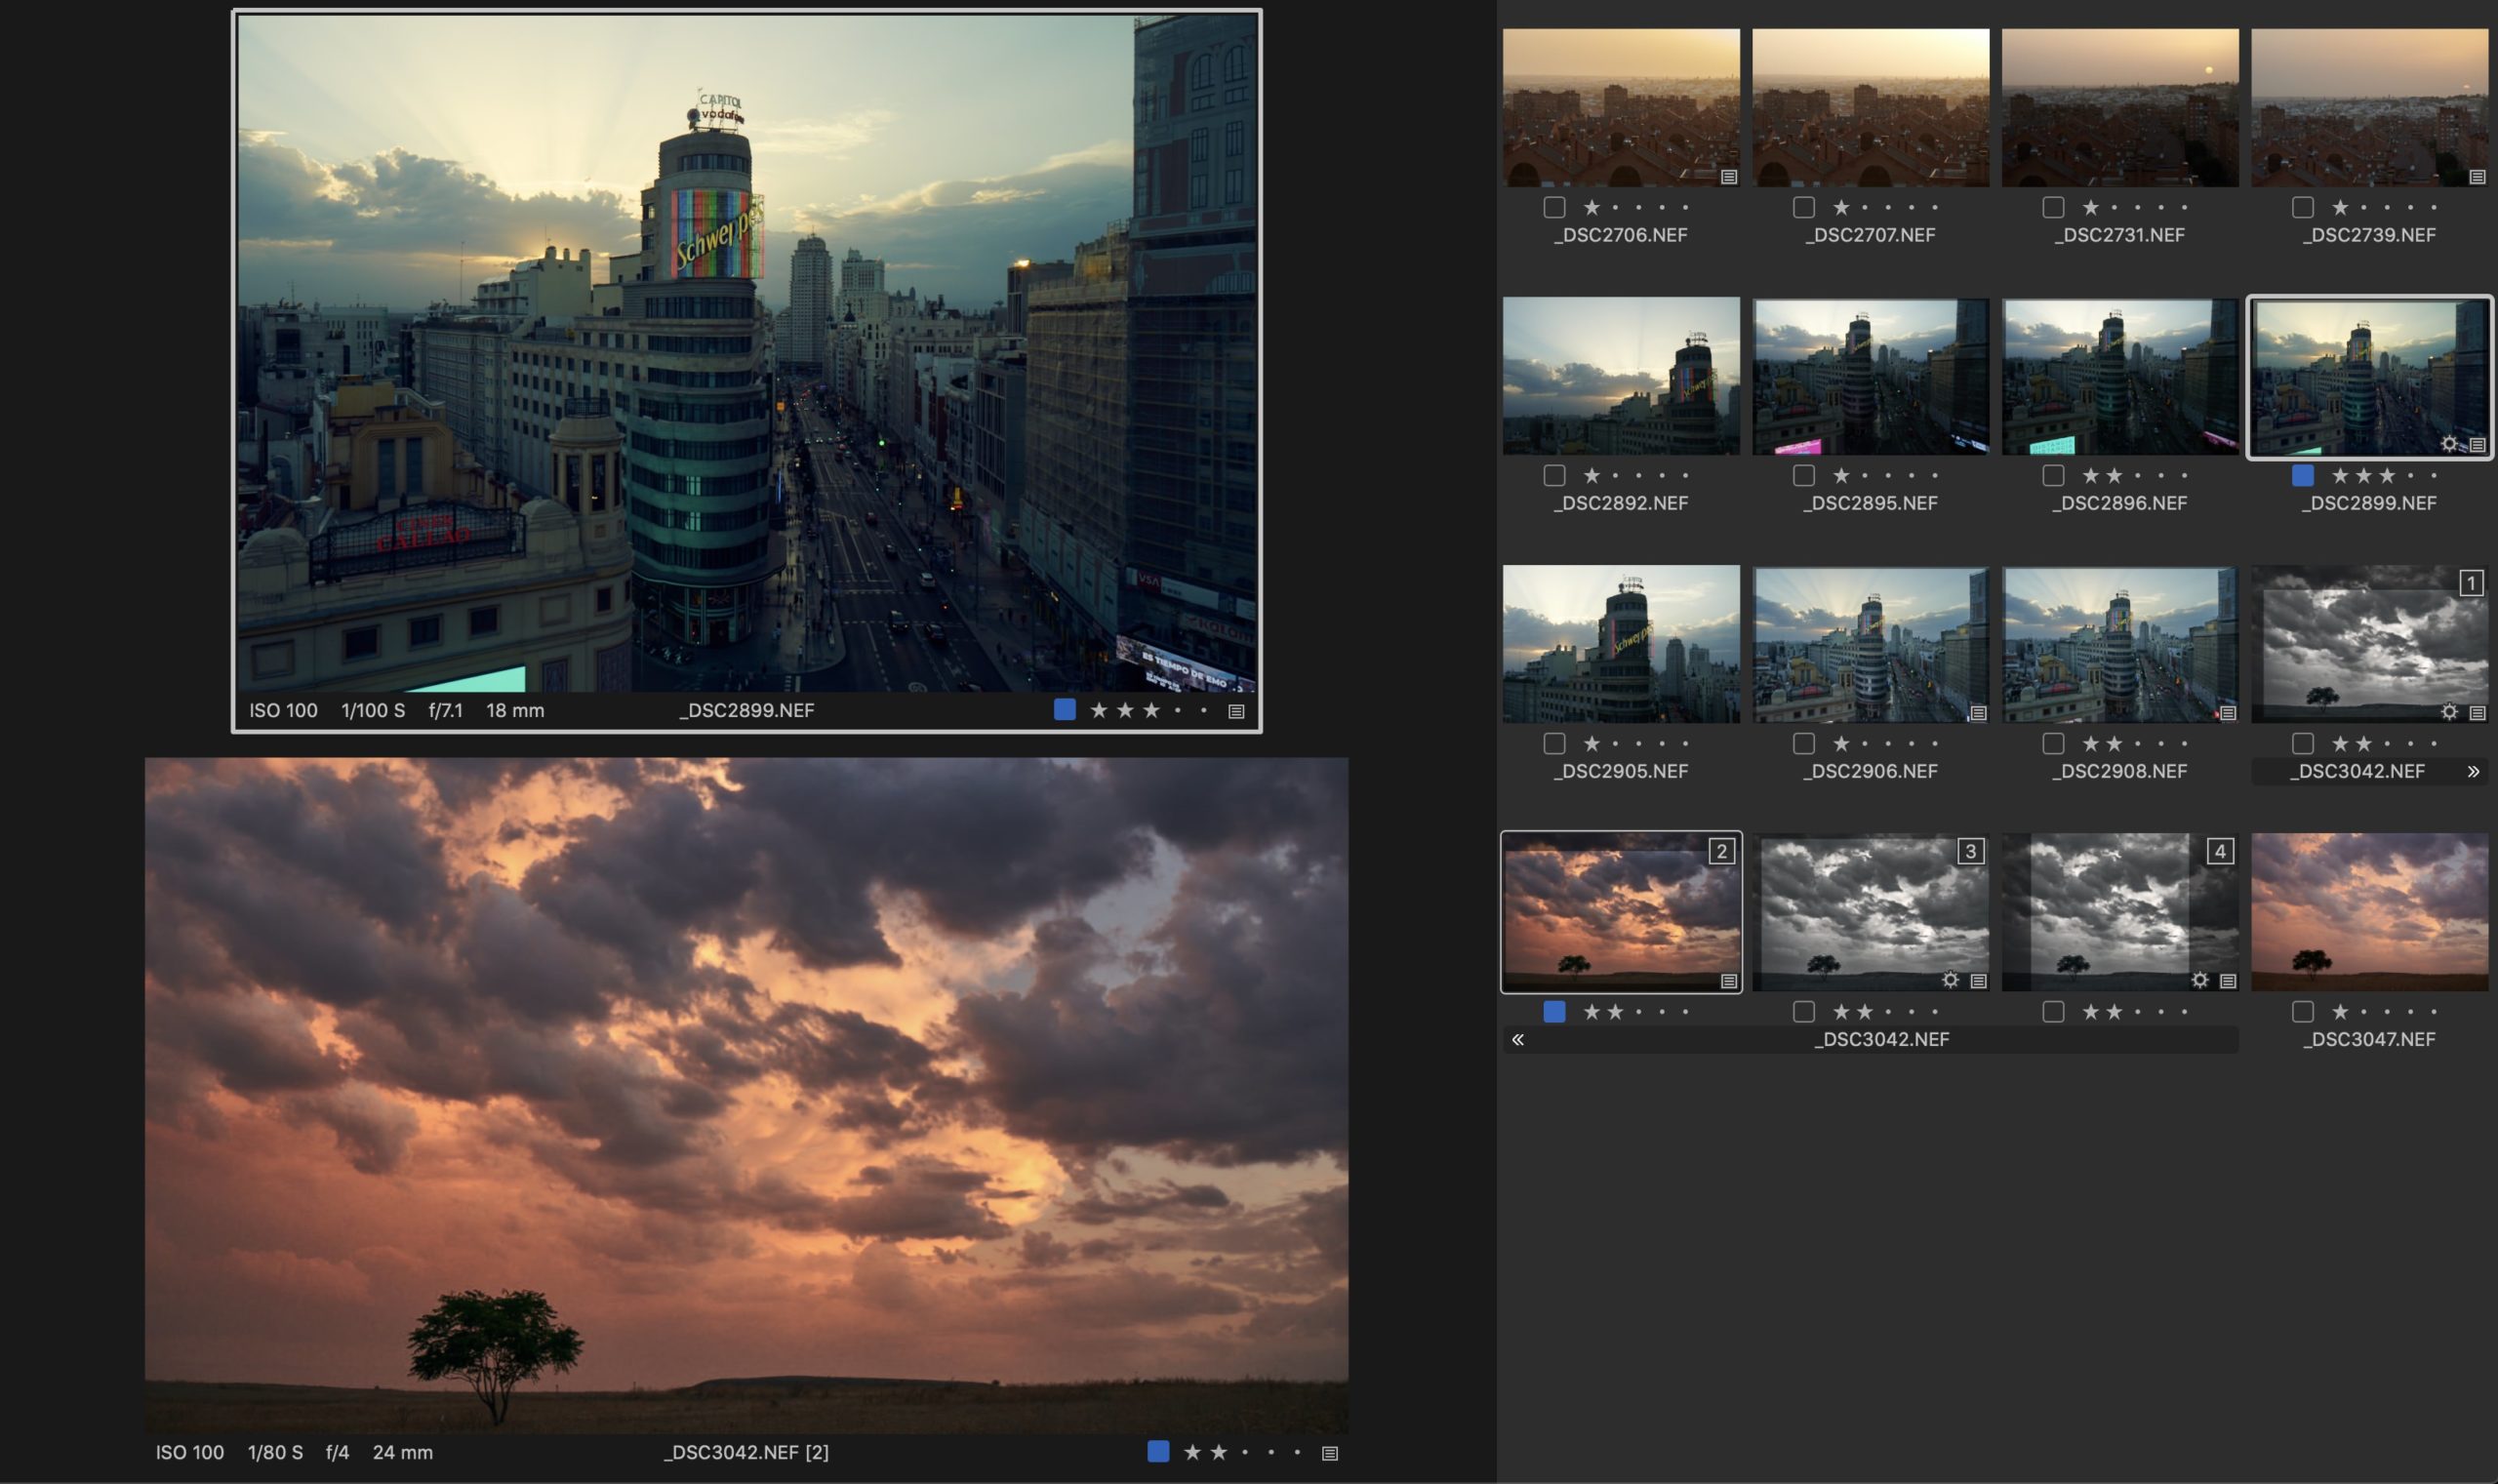Click the _DSC2707.NEF file name label
Screen dimensions: 2498x1484
point(1870,235)
